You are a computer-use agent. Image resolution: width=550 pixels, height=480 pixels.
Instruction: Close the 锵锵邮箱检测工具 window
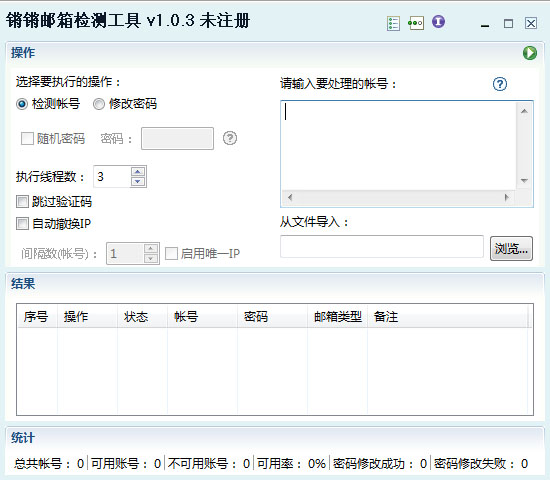pos(531,24)
